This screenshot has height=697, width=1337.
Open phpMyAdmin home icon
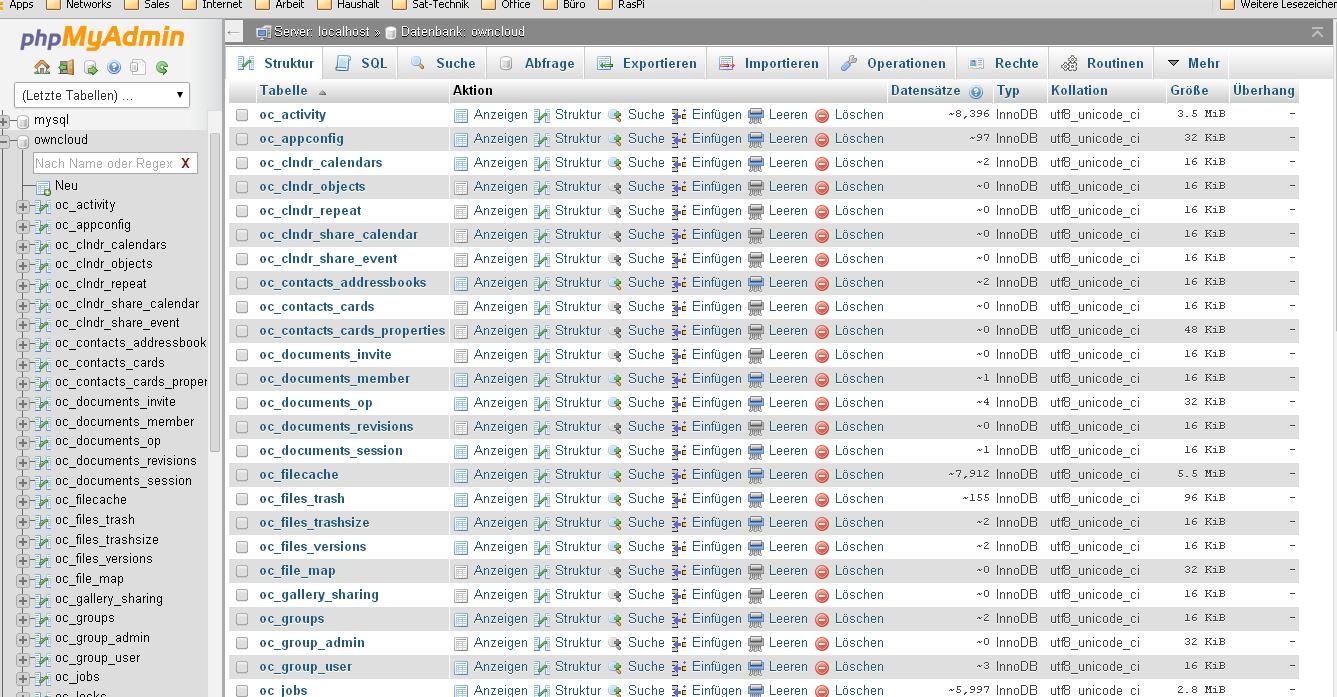[42, 67]
